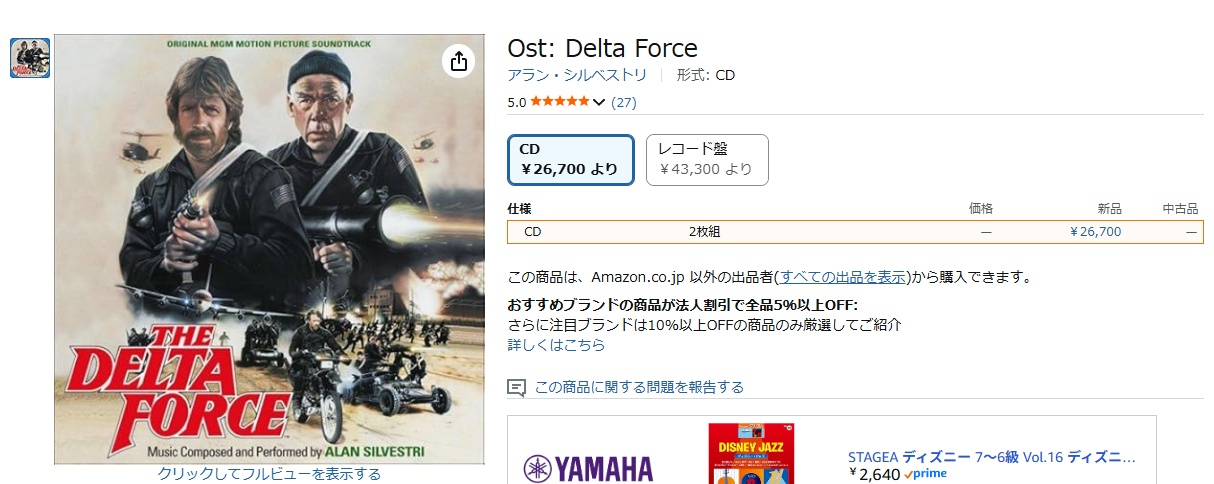Click この商品に関する問題を報告する link
The height and width of the screenshot is (484, 1214).
(639, 387)
